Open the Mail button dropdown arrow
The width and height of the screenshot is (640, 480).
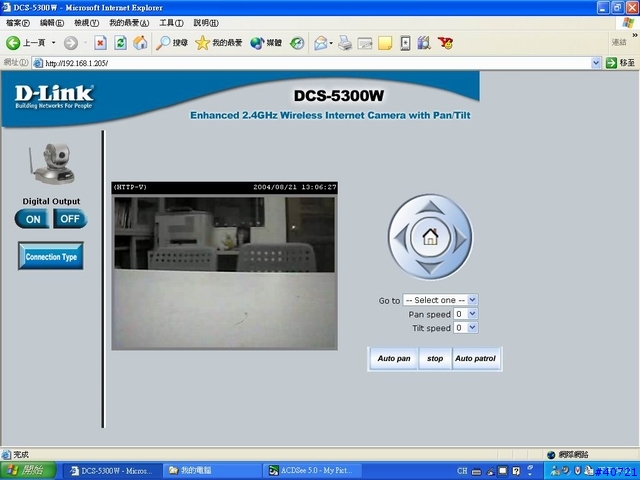[x=331, y=43]
